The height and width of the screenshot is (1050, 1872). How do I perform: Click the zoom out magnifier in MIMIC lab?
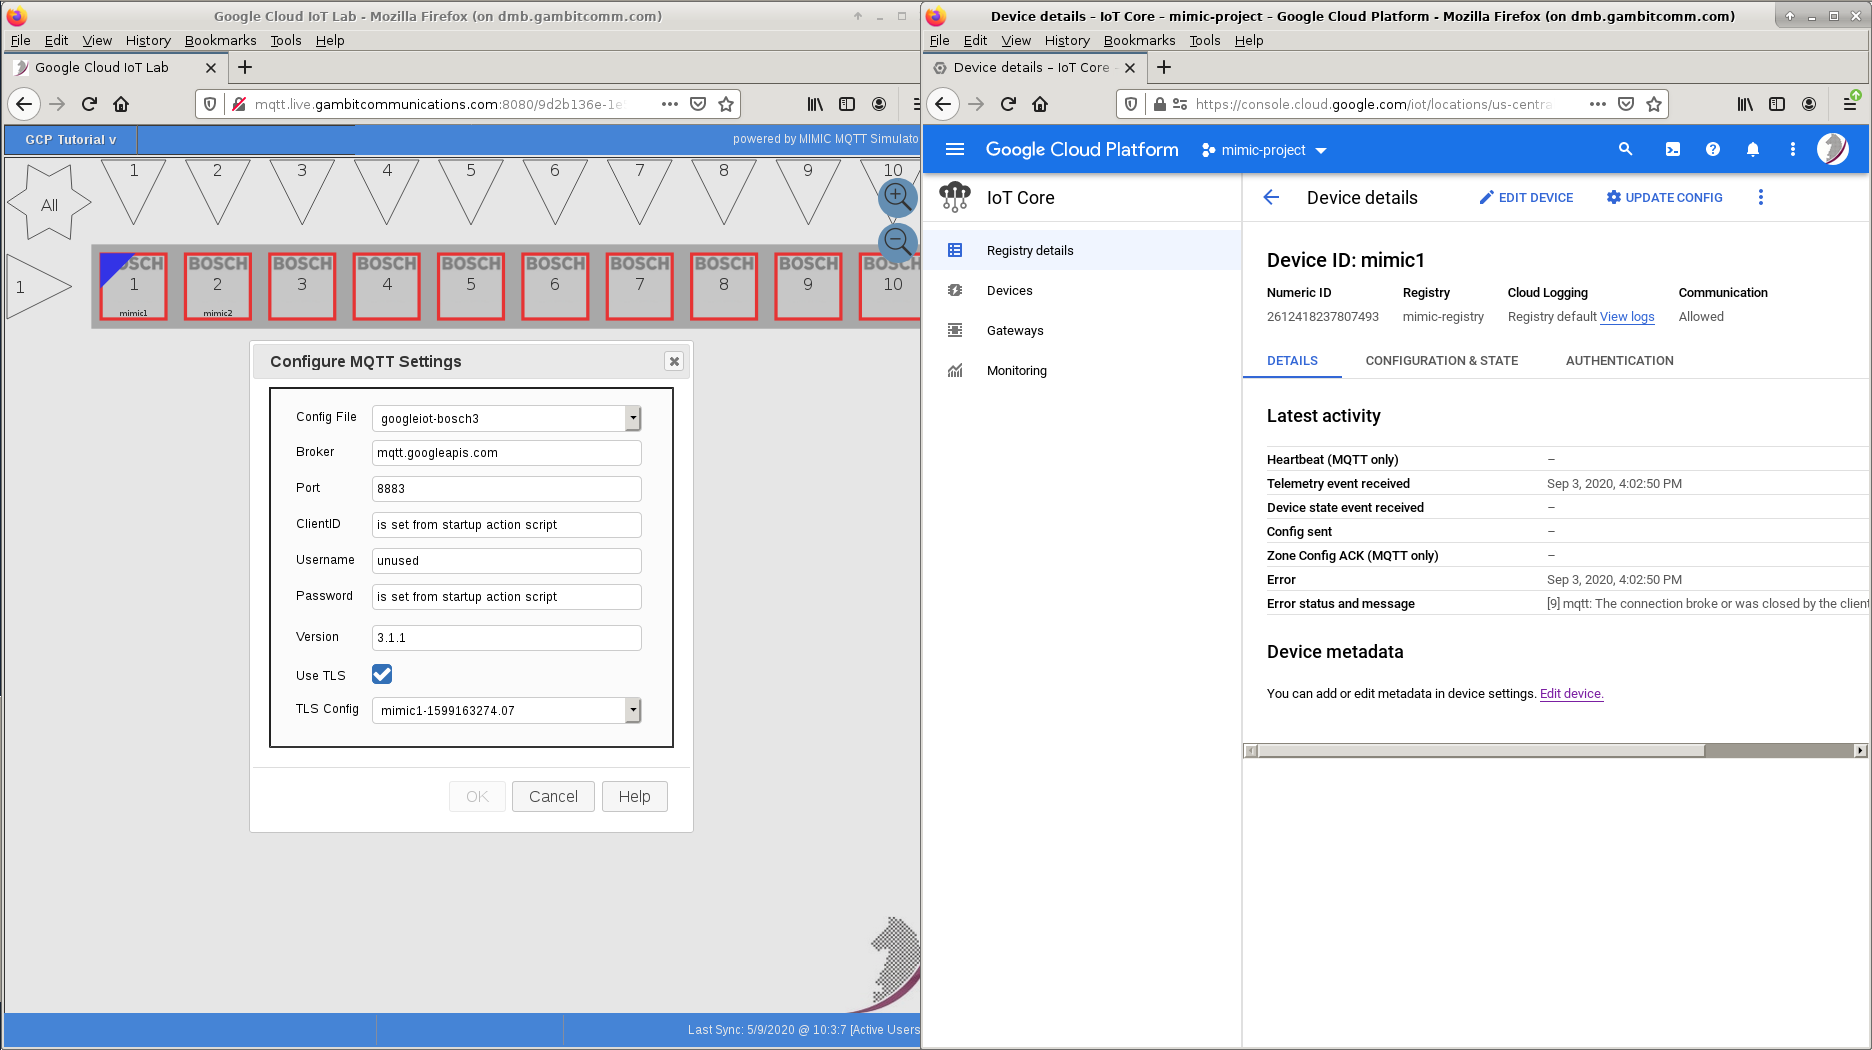tap(897, 242)
